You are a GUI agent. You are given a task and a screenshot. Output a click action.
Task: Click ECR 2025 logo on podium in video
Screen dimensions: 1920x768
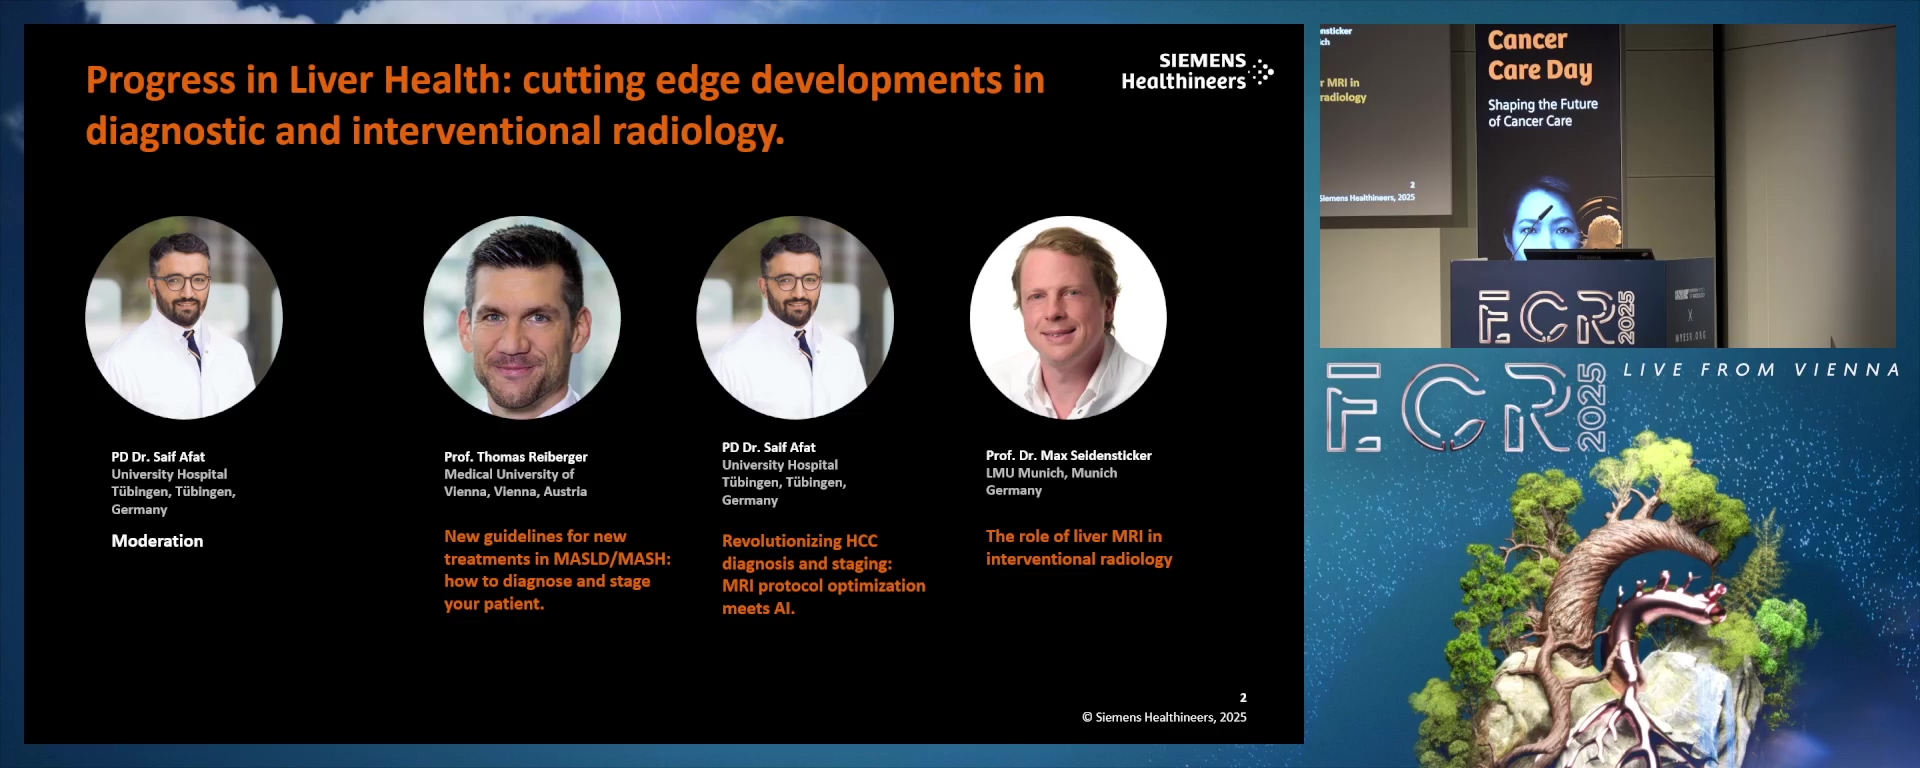tap(1556, 317)
